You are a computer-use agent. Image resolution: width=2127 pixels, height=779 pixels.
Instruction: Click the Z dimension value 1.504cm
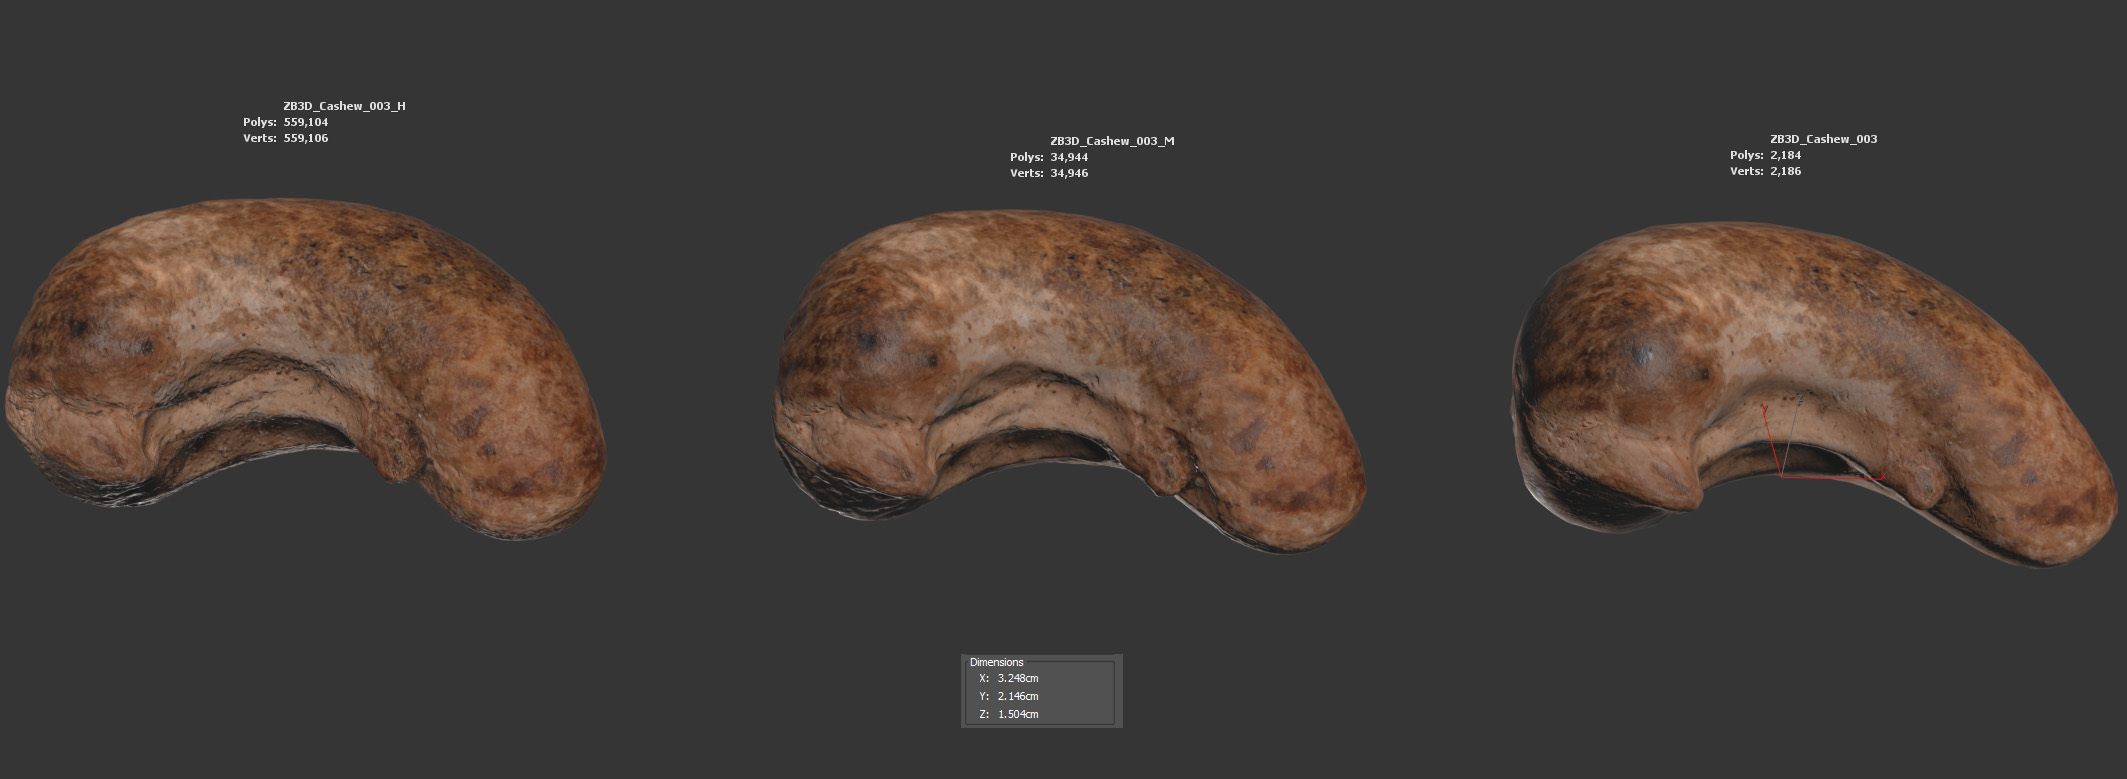pyautogui.click(x=1017, y=714)
